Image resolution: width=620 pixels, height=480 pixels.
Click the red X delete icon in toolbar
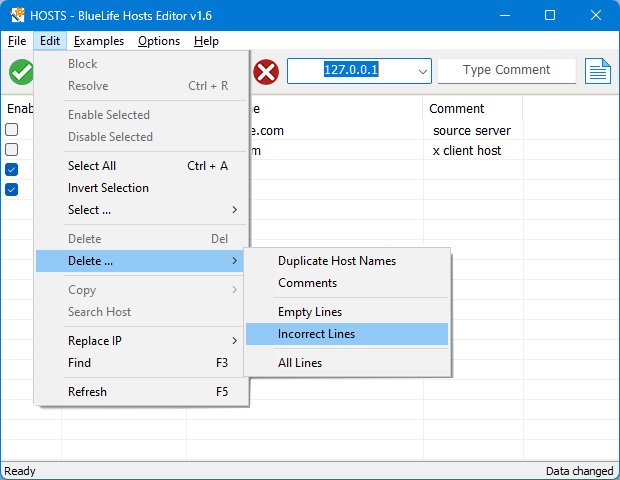266,72
